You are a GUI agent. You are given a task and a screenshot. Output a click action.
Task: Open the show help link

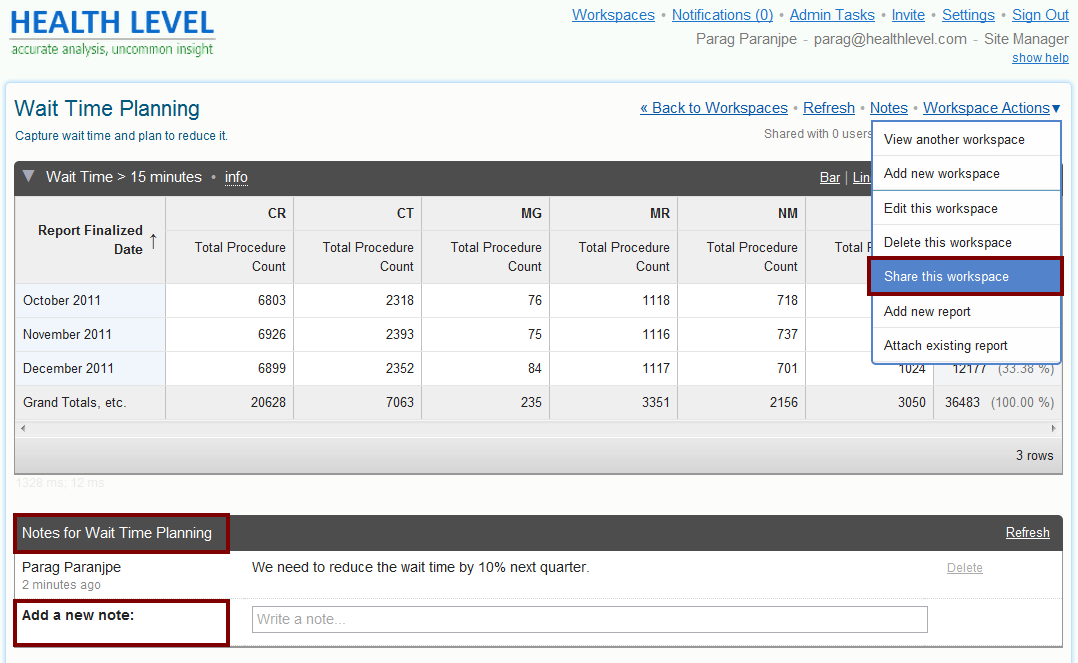1040,58
